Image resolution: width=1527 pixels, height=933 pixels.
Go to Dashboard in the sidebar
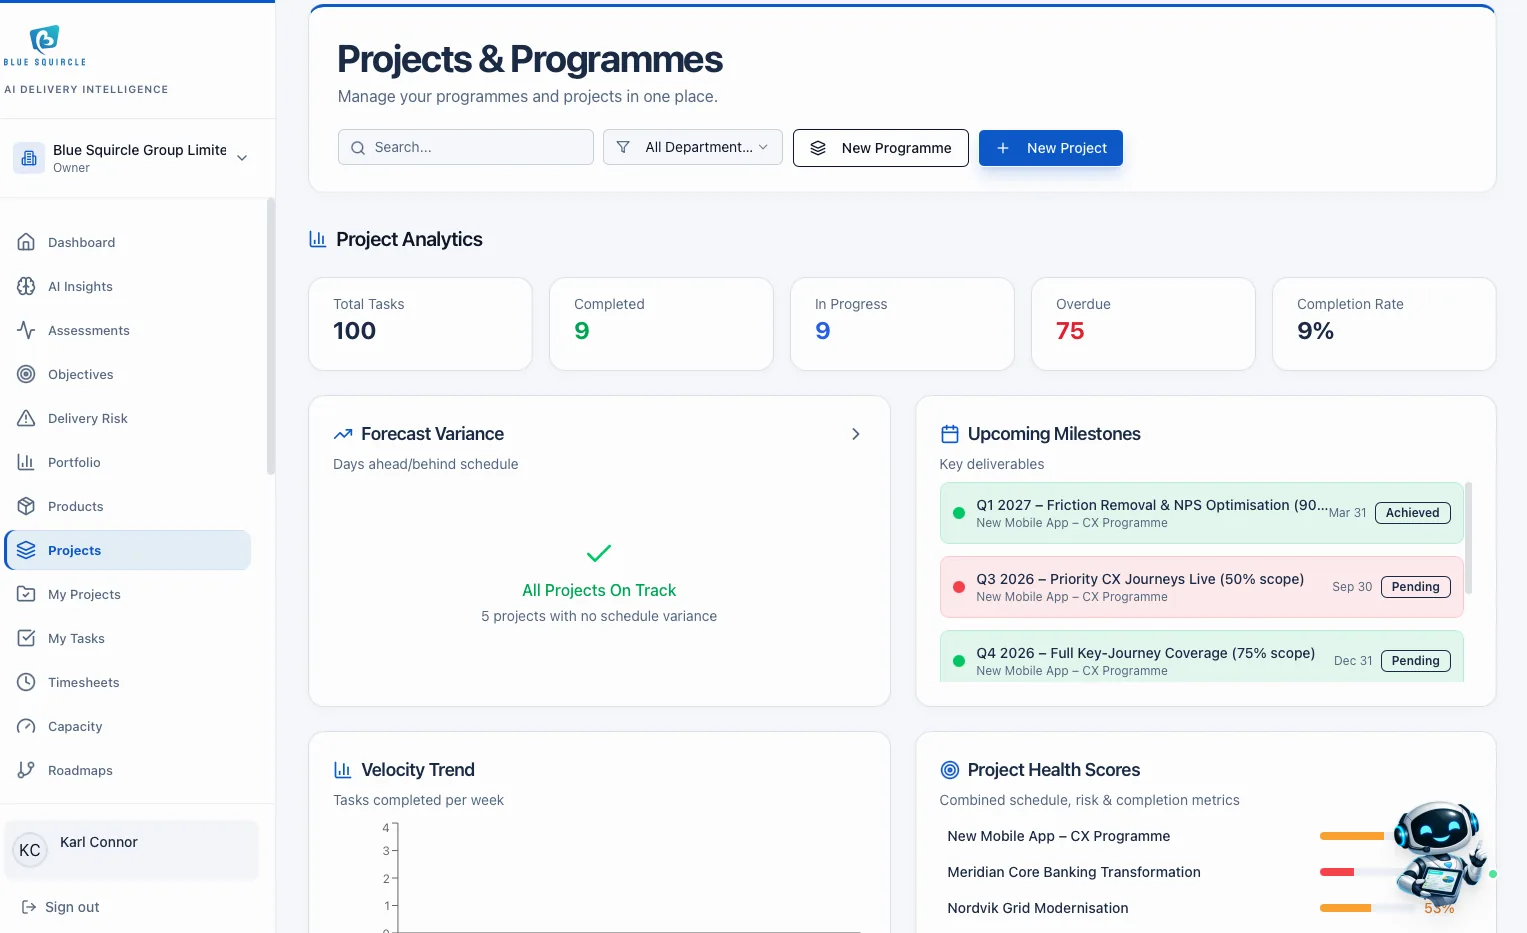(128, 242)
